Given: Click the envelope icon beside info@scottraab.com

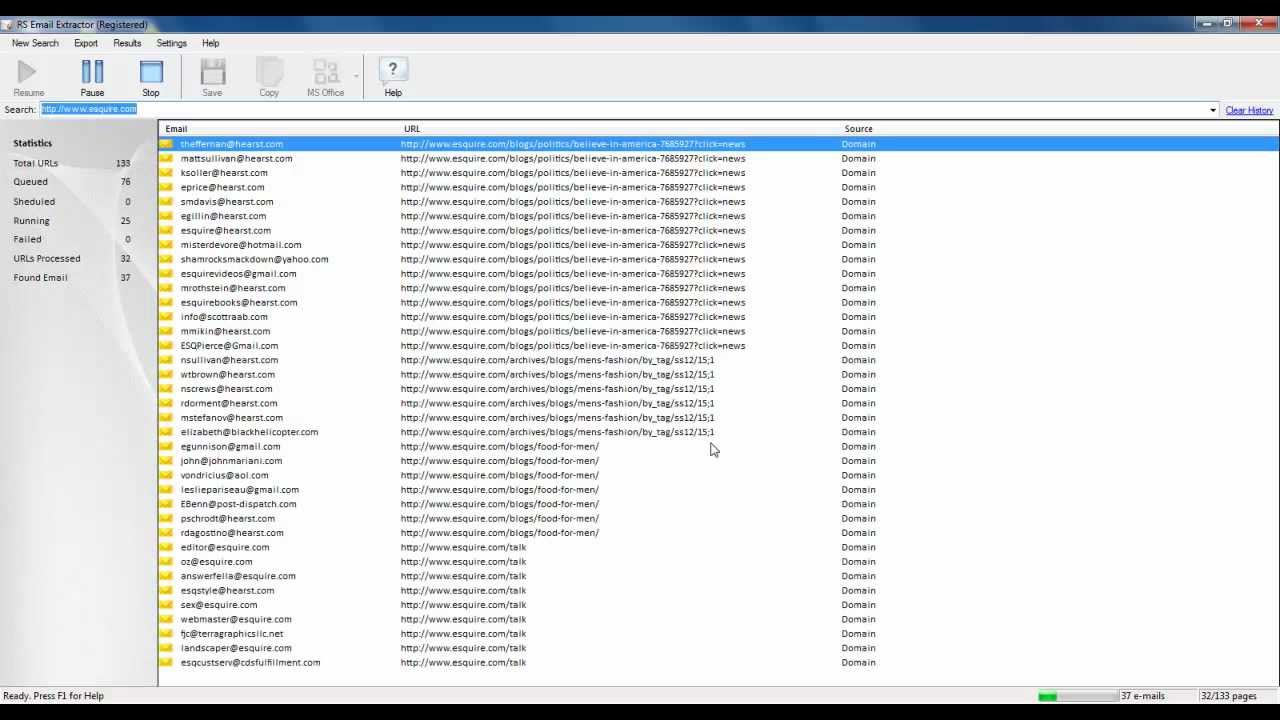Looking at the screenshot, I should point(166,317).
